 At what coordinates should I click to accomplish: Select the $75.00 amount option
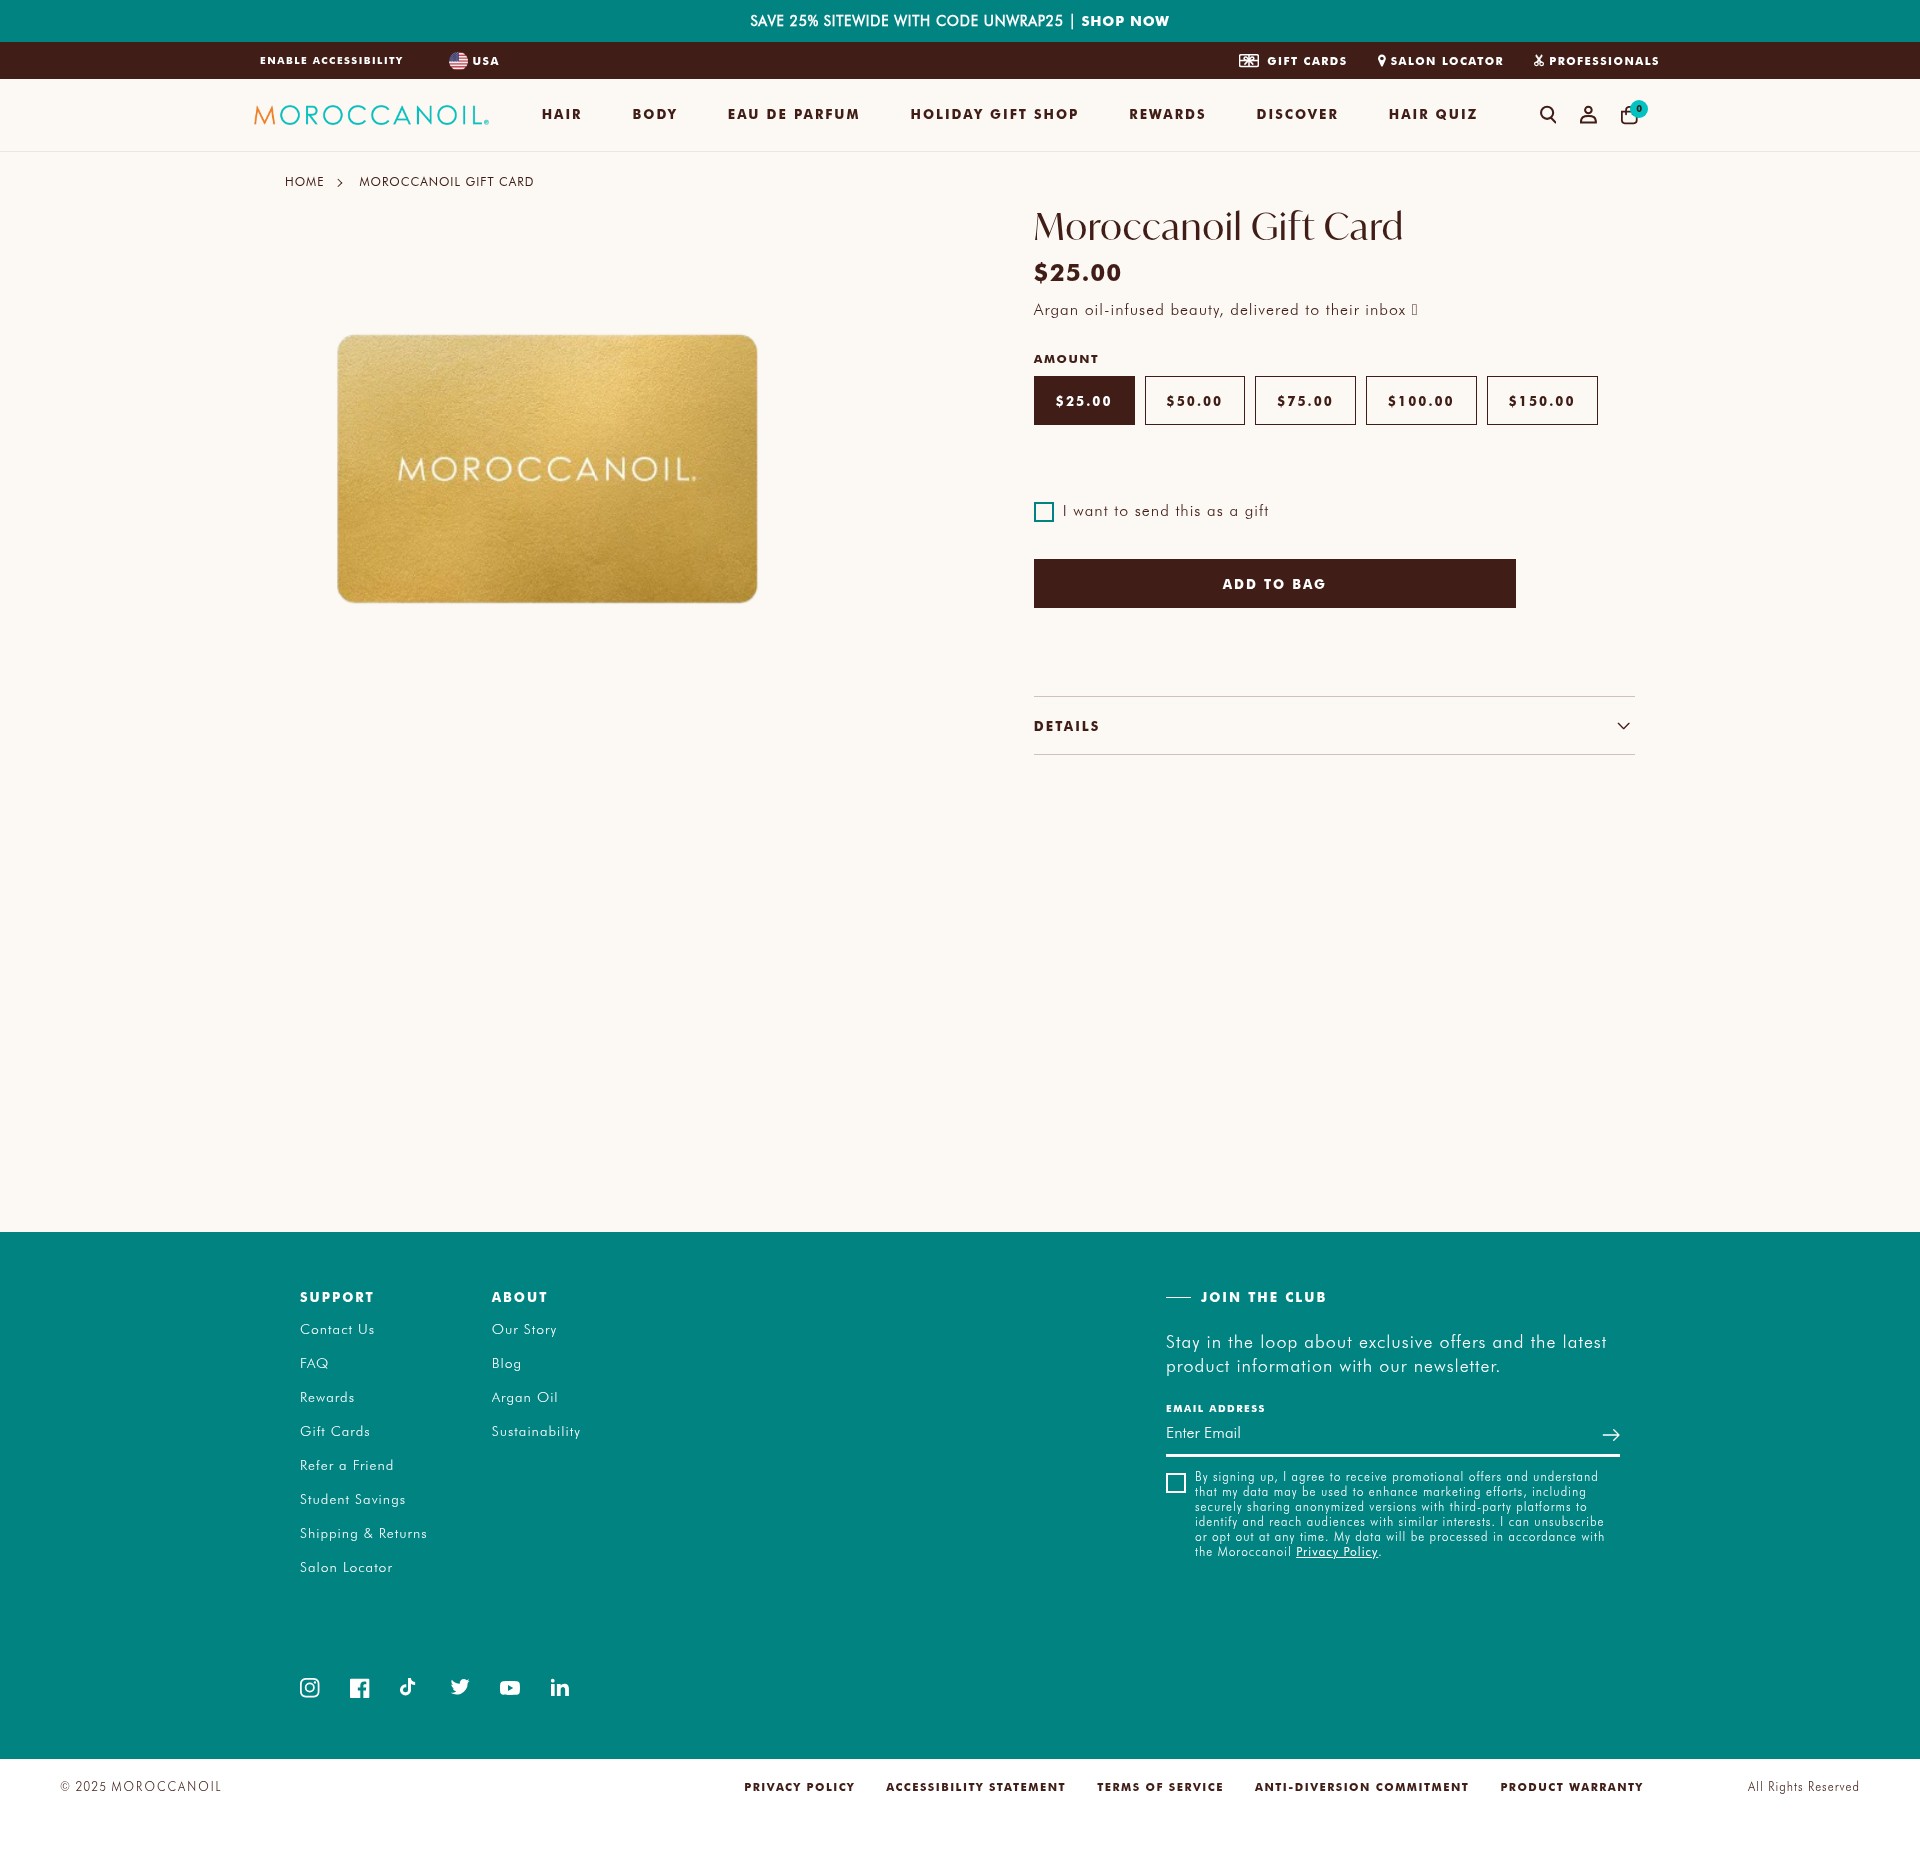(x=1305, y=401)
